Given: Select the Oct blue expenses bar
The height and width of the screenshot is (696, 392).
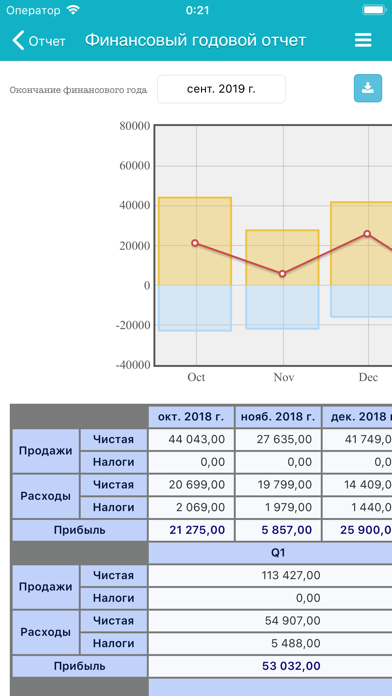Looking at the screenshot, I should (x=195, y=308).
